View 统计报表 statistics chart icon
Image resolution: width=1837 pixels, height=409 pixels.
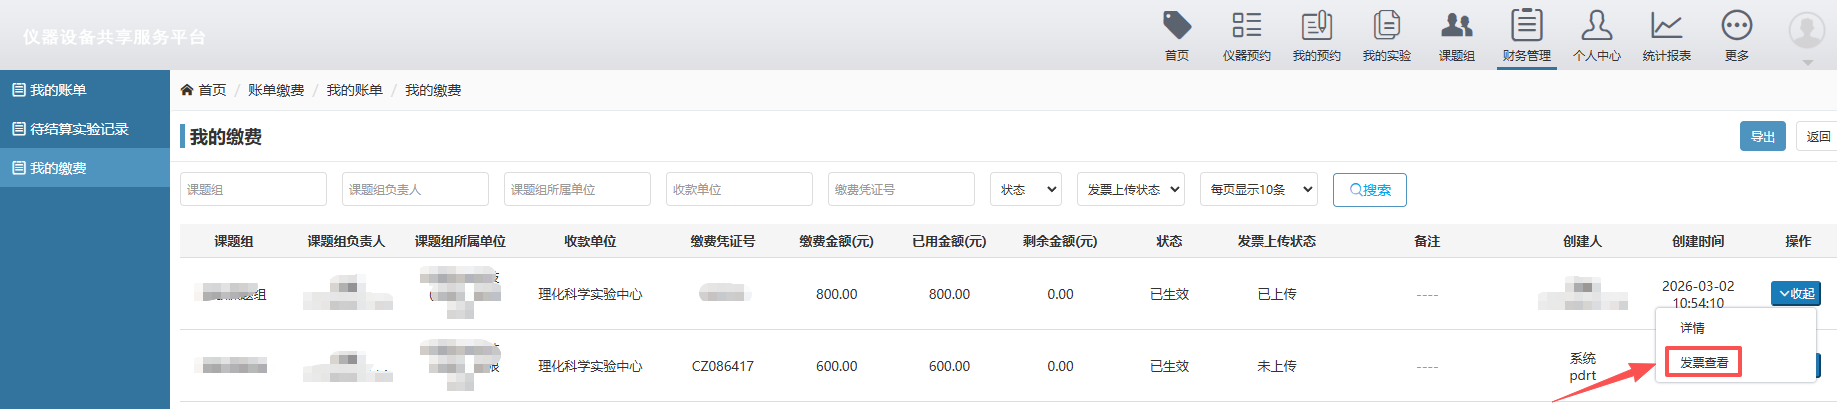point(1666,26)
